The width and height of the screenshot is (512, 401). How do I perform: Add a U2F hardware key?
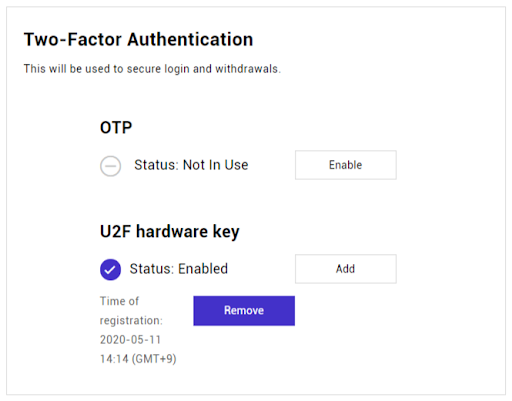pyautogui.click(x=346, y=269)
